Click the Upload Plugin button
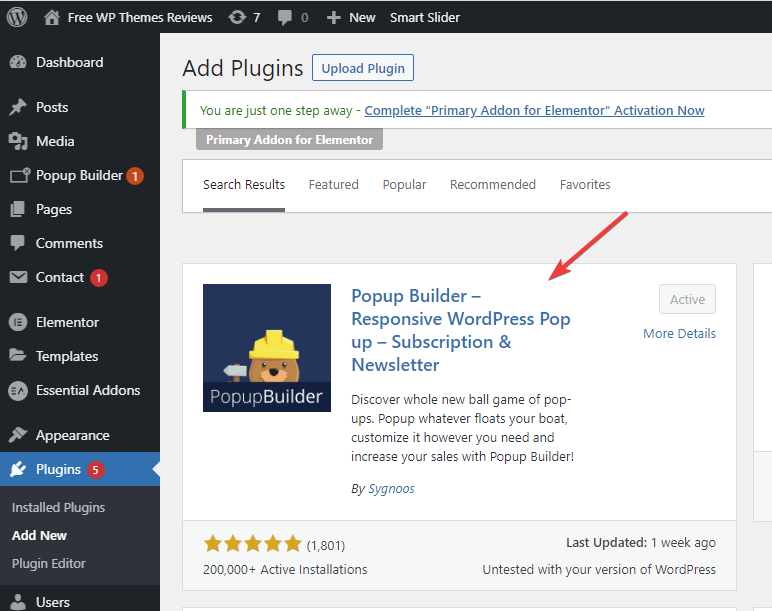Image resolution: width=772 pixels, height=611 pixels. click(363, 68)
